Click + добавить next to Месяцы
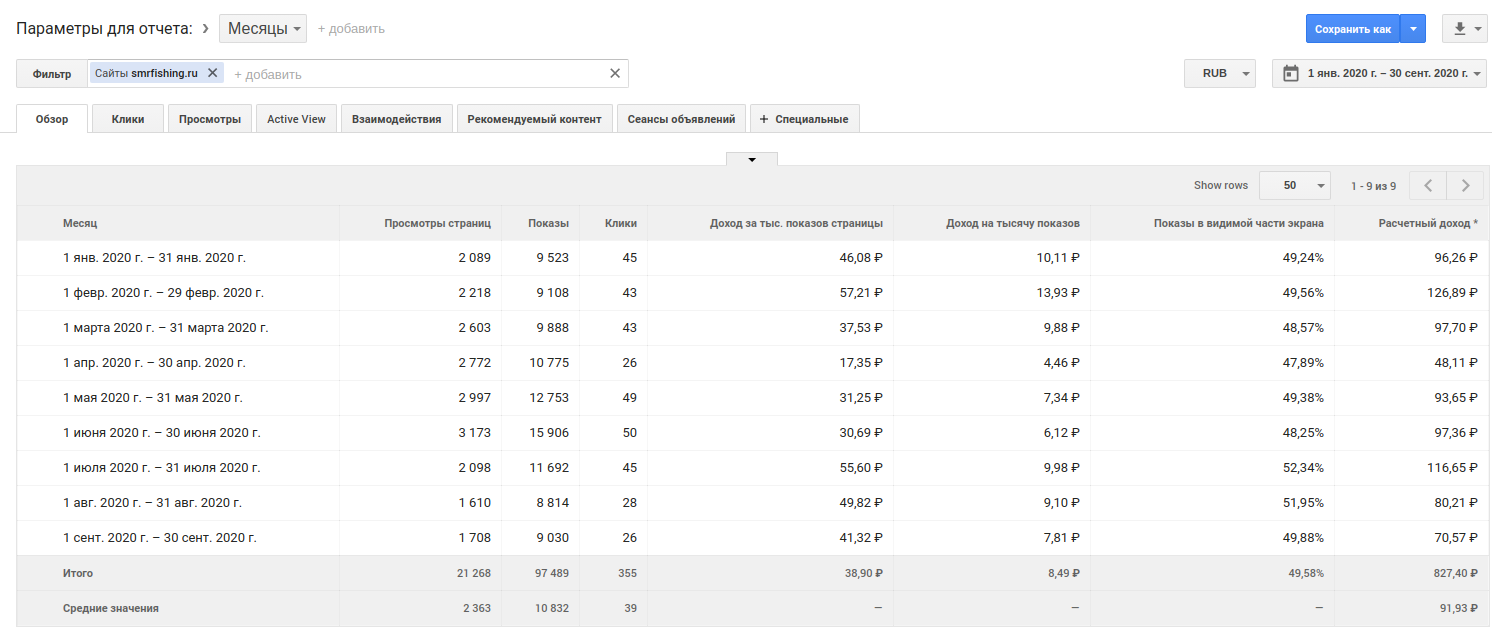Screen dimensions: 1492x628 coord(351,29)
